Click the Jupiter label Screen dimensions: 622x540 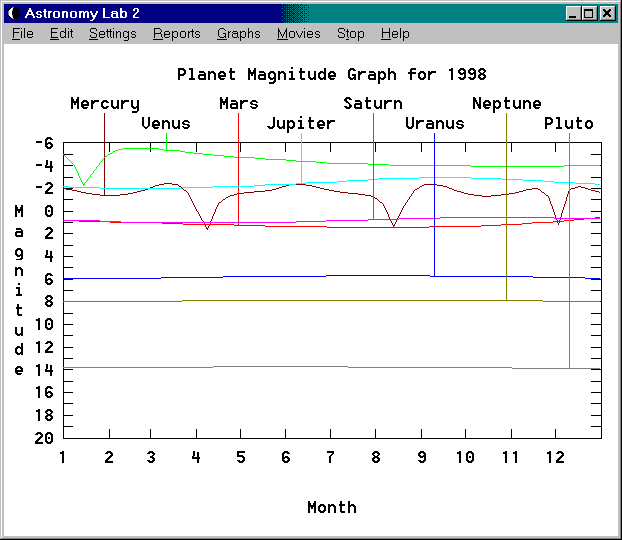[301, 124]
